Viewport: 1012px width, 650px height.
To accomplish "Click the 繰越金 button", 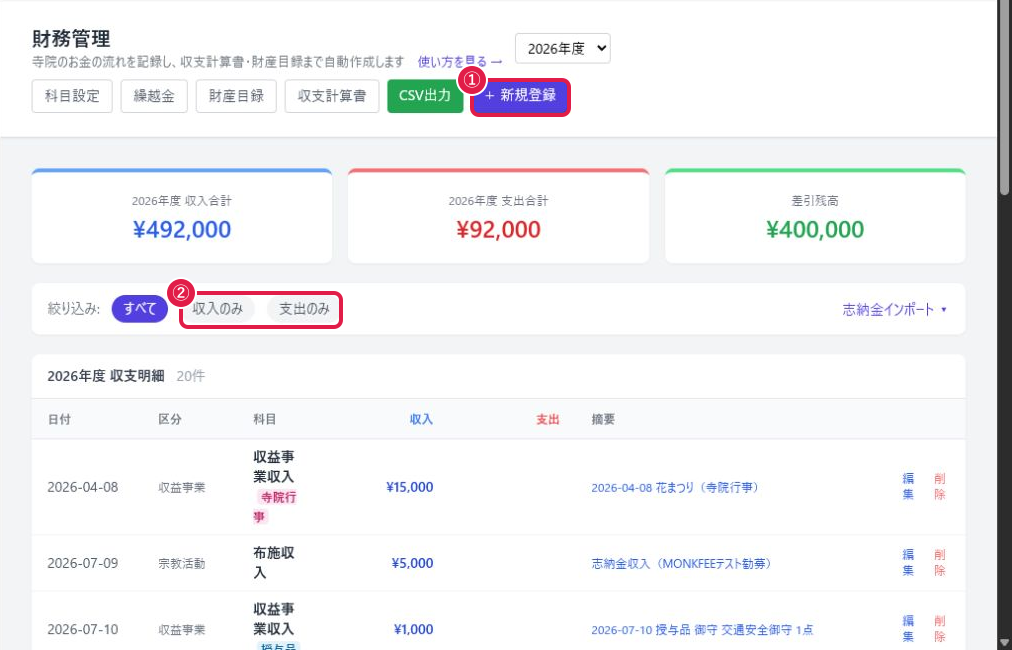I will tap(154, 96).
